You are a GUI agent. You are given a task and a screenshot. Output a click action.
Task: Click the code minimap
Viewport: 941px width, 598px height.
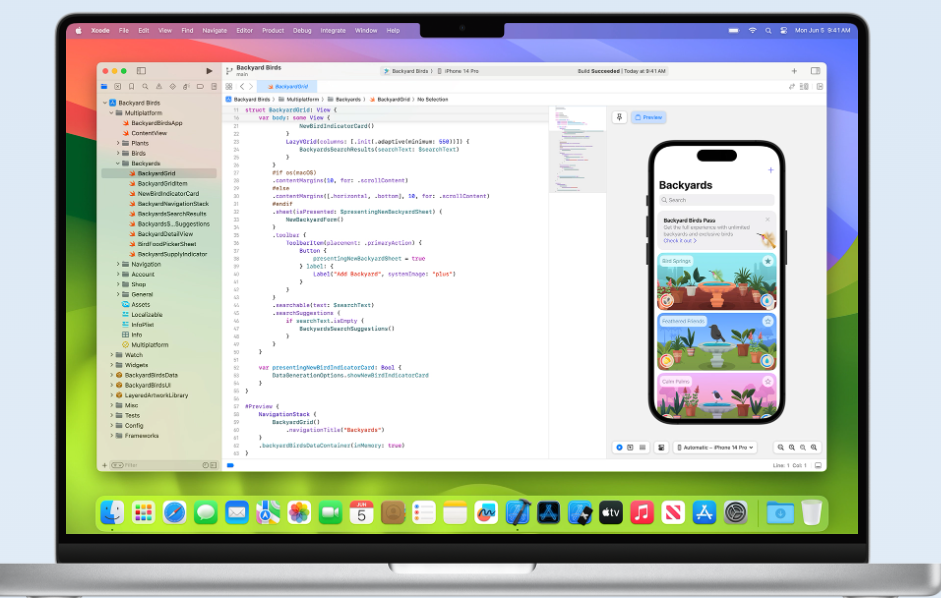pyautogui.click(x=577, y=150)
